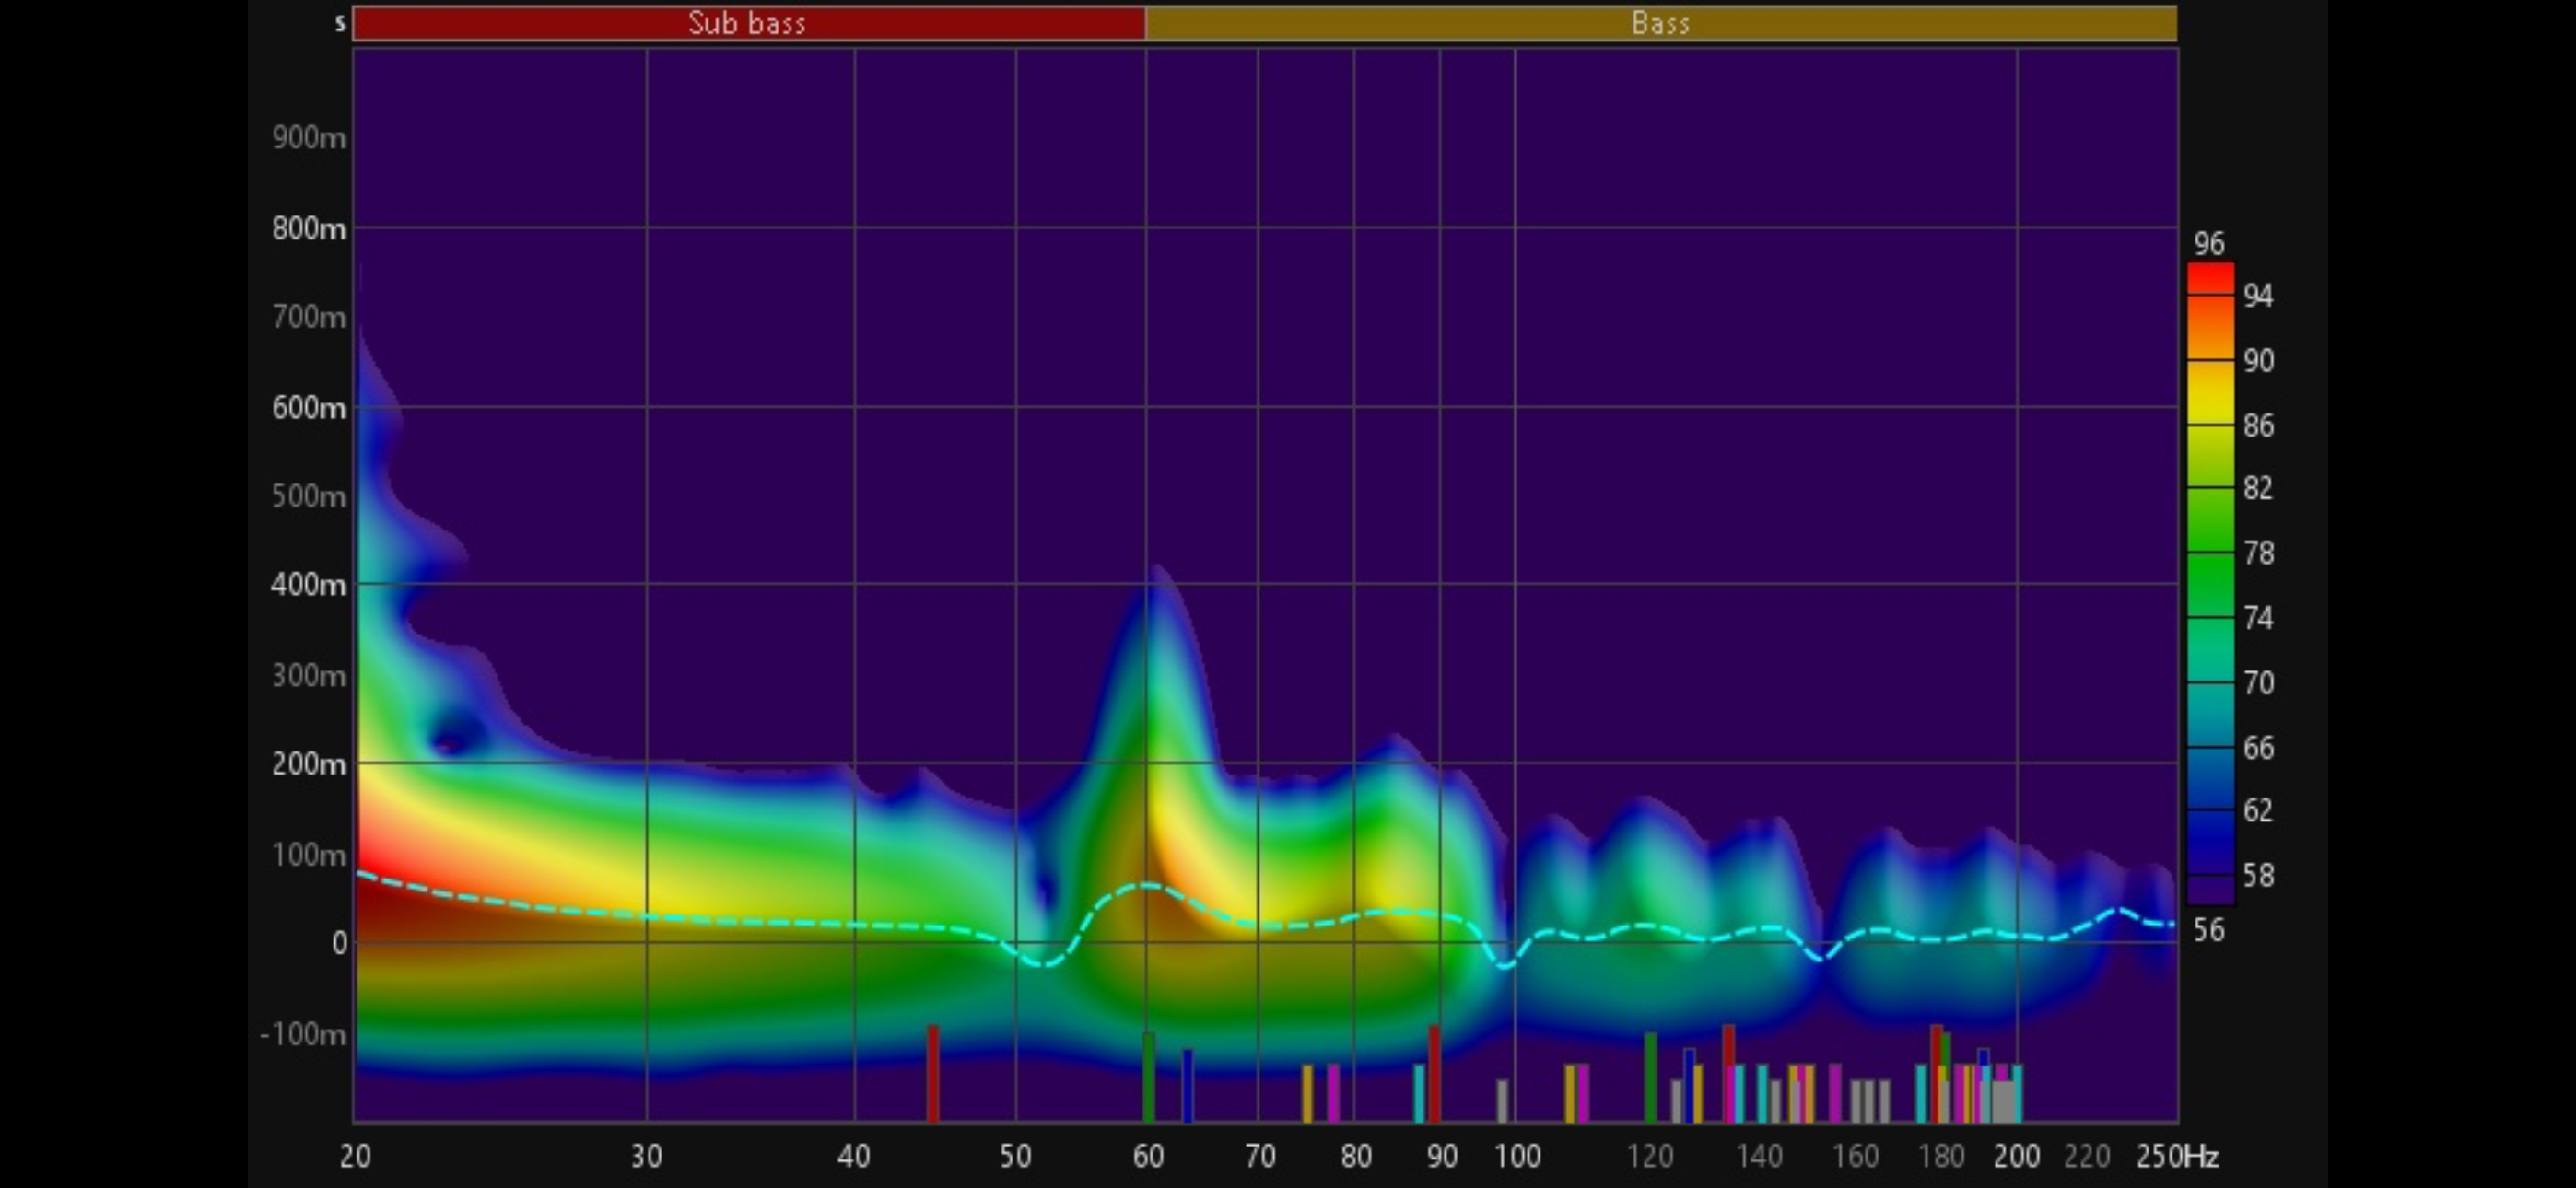Click the cyan mode bar left of 90 Hz
The width and height of the screenshot is (2576, 1188).
[1418, 1092]
